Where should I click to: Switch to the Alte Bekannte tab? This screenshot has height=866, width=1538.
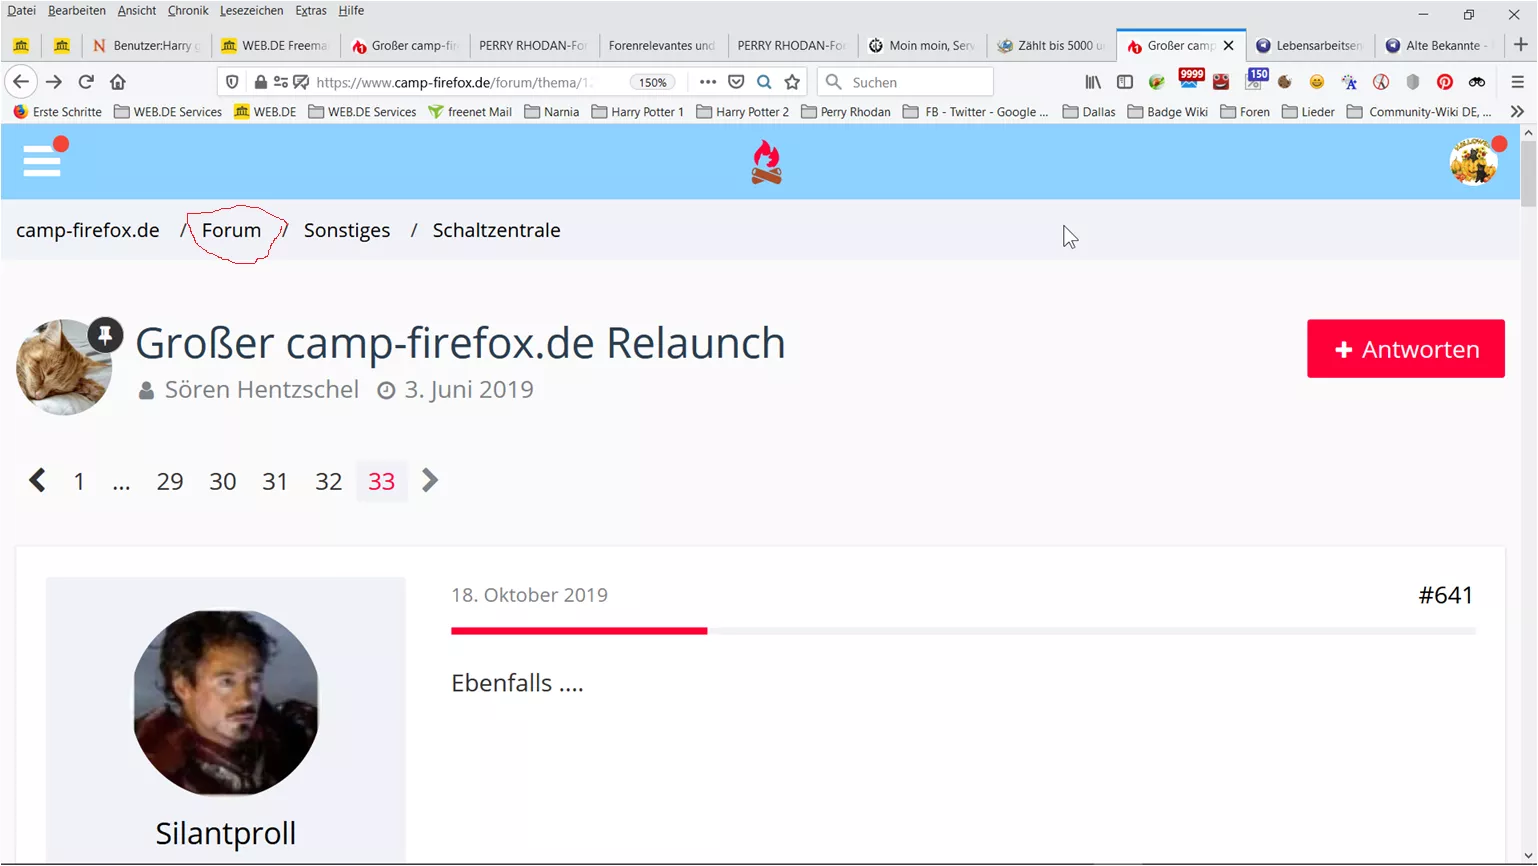(x=1438, y=45)
